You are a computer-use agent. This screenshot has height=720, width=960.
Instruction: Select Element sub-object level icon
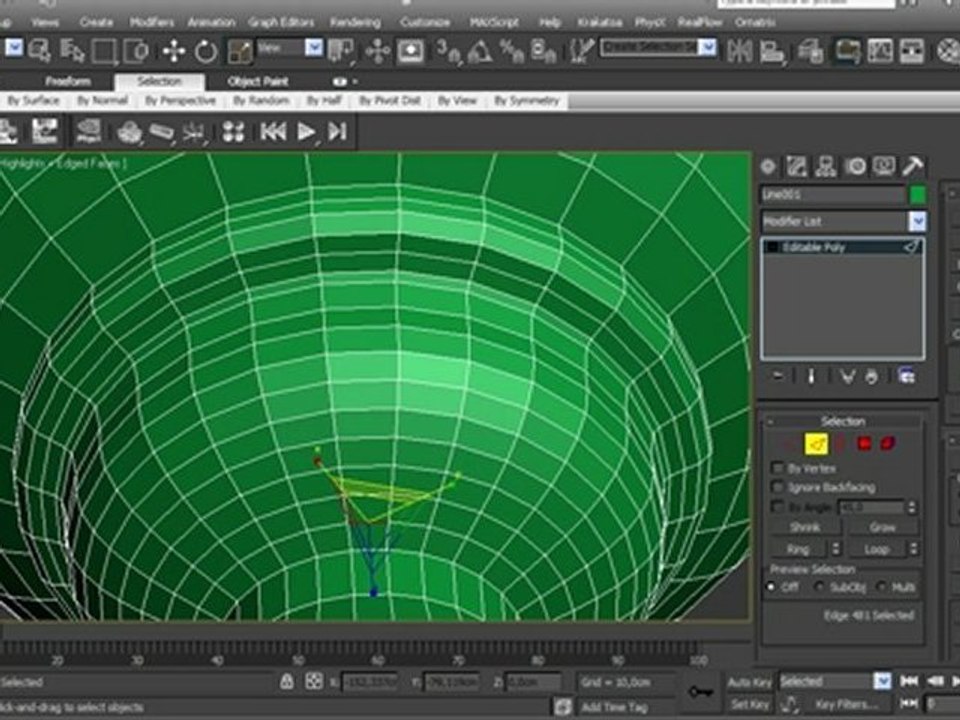tap(888, 444)
